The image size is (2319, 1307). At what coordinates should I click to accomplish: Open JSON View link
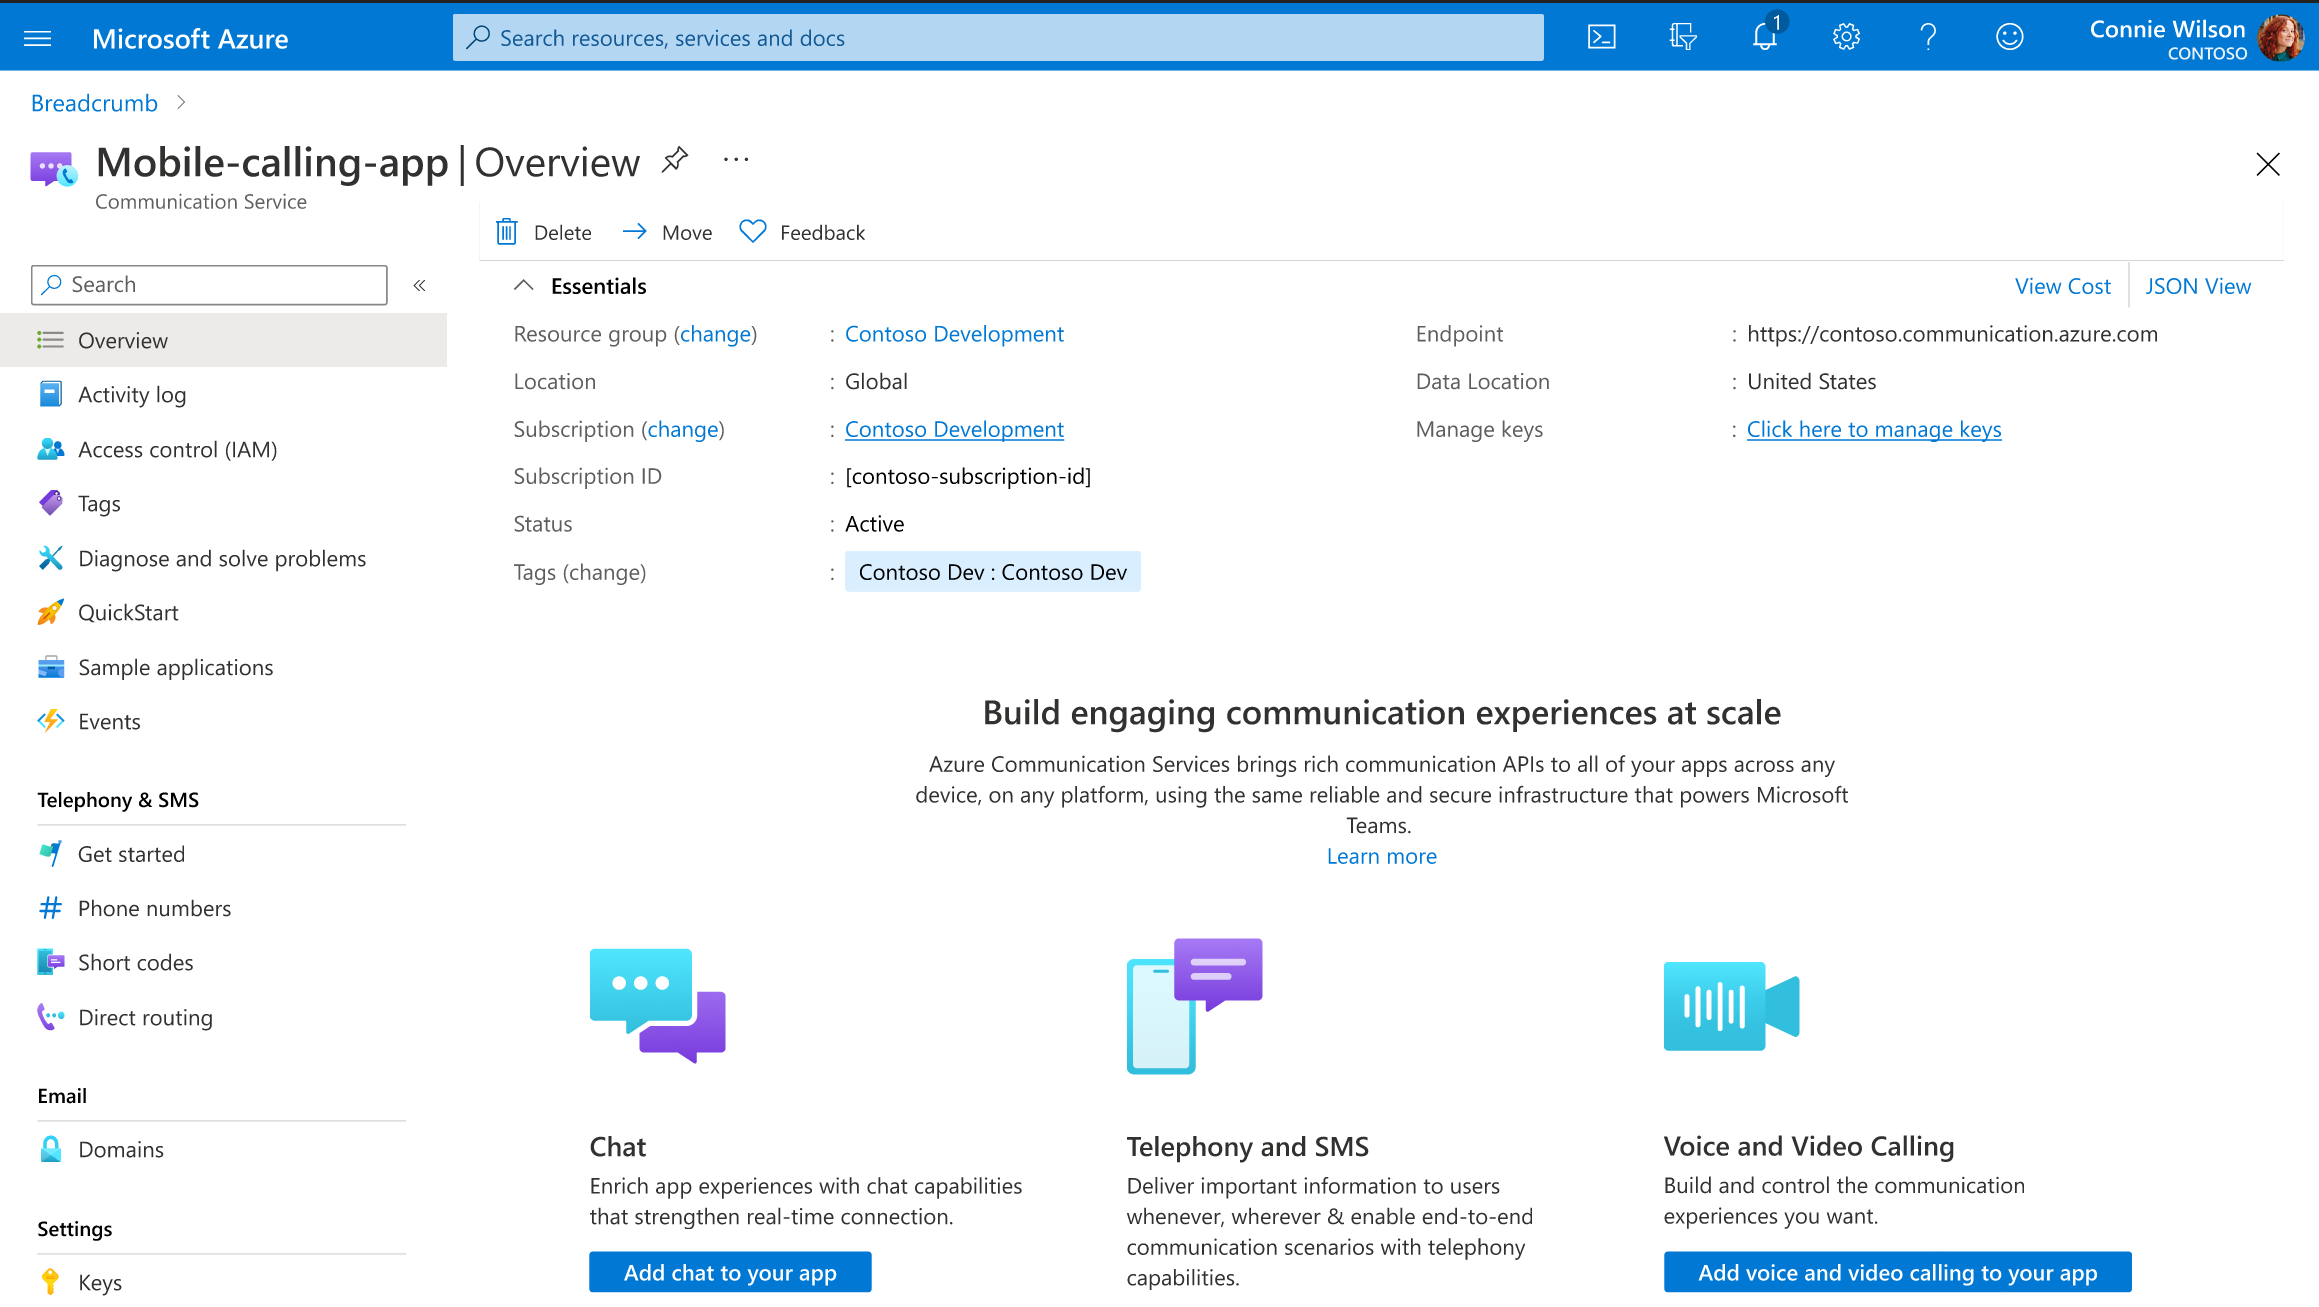coord(2197,286)
